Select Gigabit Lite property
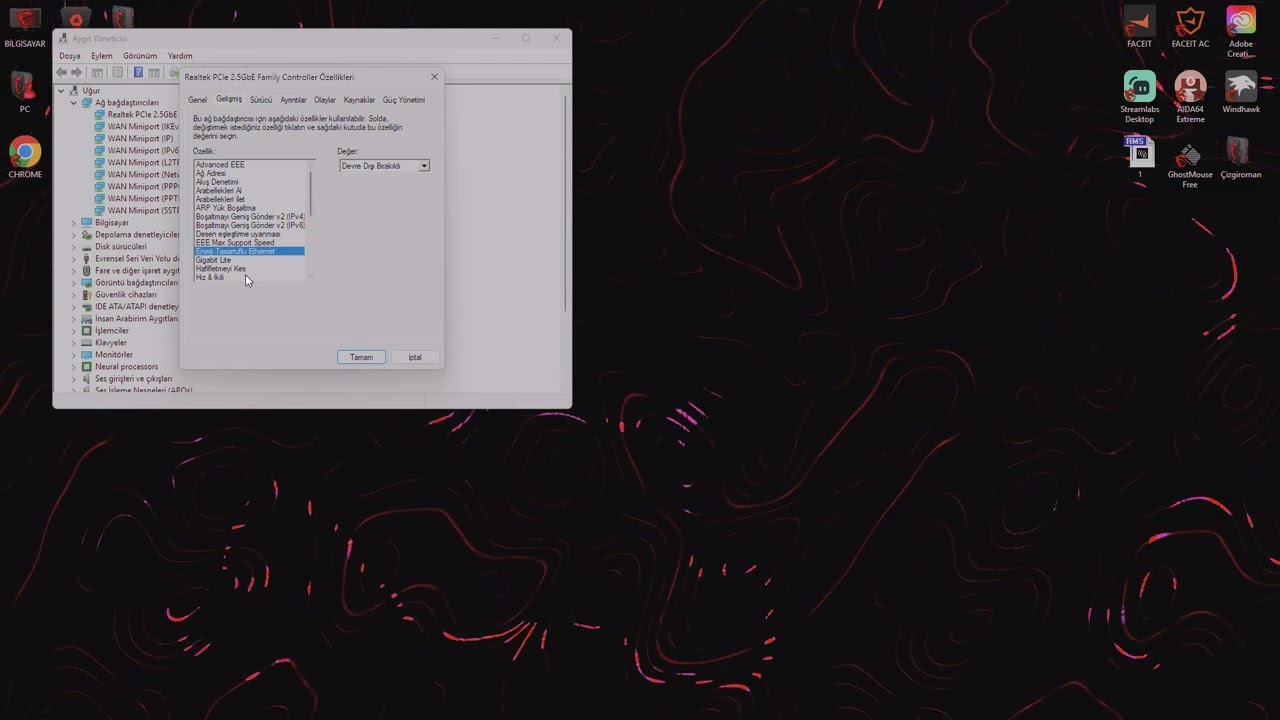Image resolution: width=1280 pixels, height=720 pixels. (x=213, y=260)
